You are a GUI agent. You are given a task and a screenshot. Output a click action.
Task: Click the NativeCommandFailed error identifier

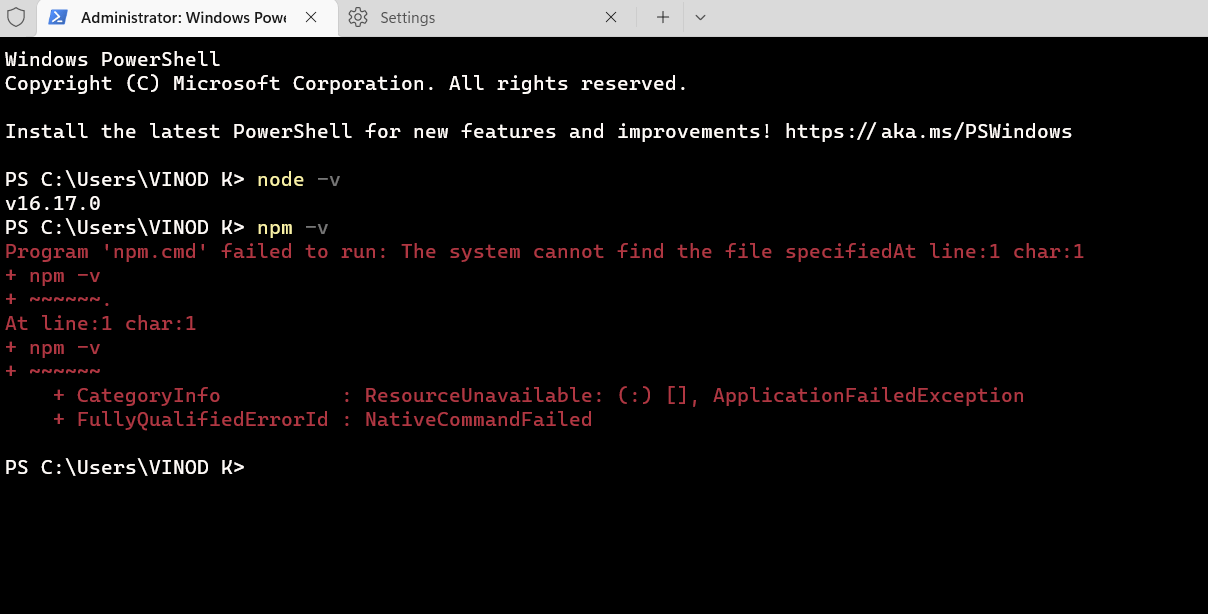coord(478,419)
